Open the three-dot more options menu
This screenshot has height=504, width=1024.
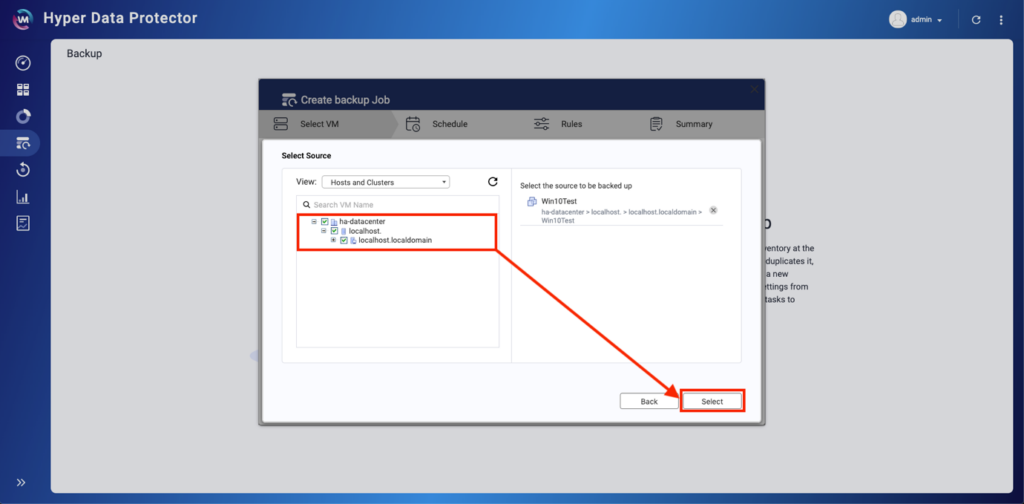pyautogui.click(x=1001, y=19)
